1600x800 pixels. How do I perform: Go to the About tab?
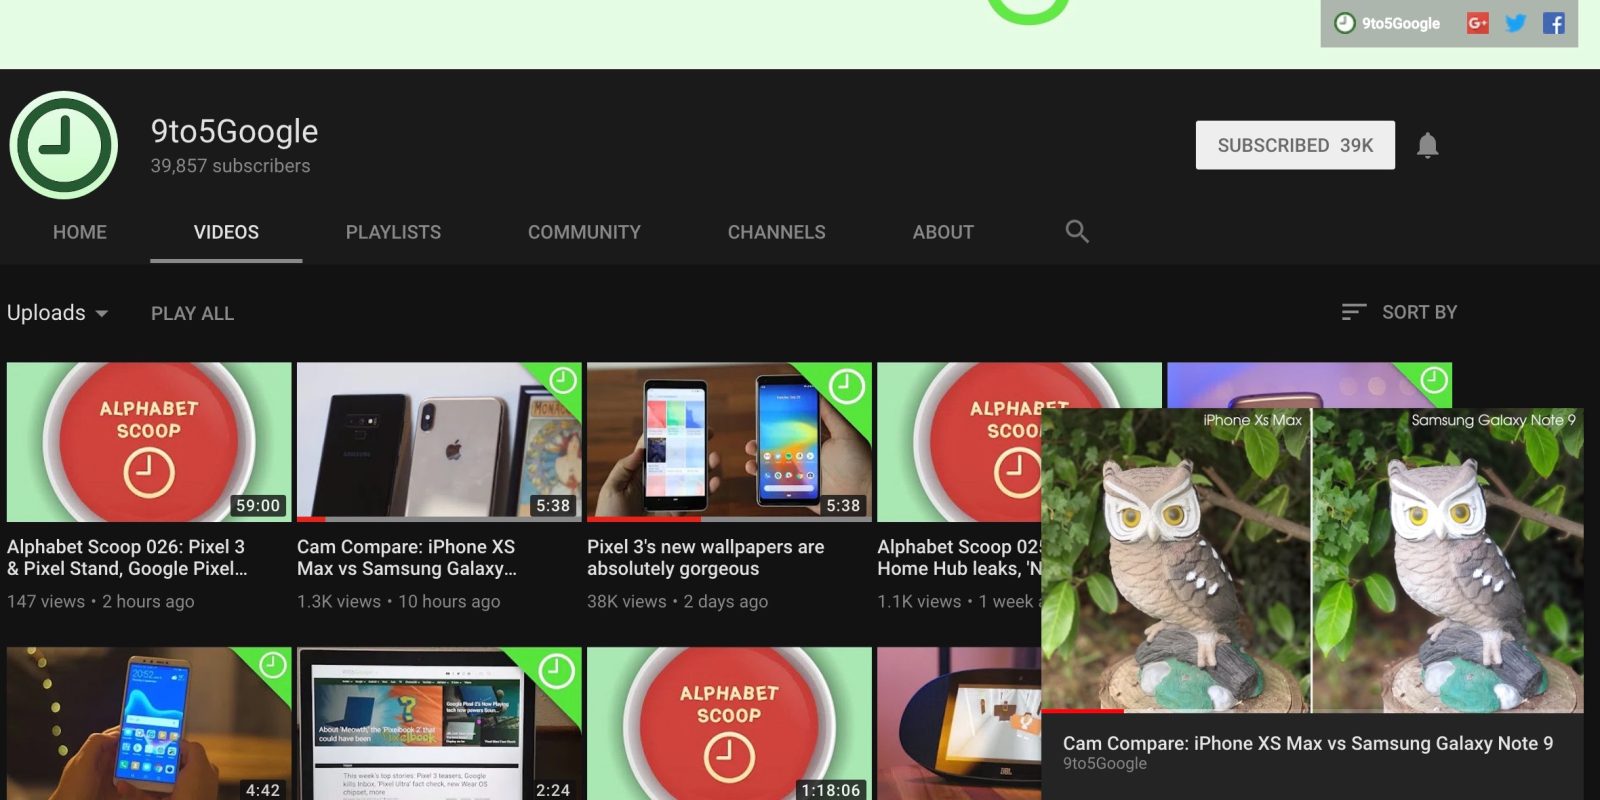click(x=942, y=232)
